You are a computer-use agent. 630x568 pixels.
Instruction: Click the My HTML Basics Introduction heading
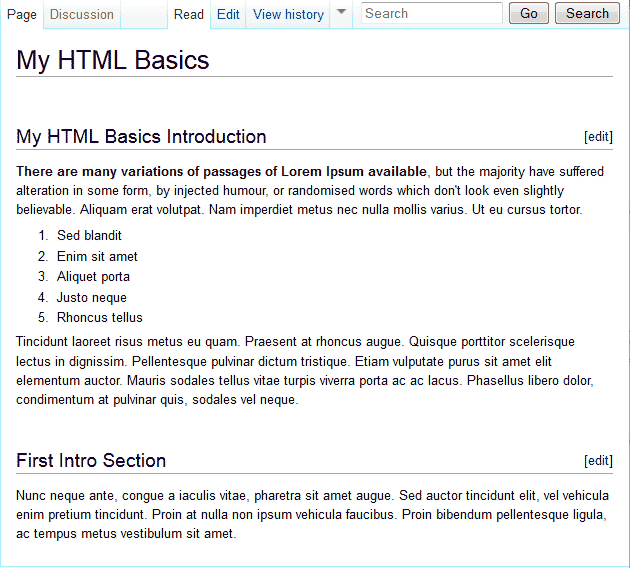[141, 137]
